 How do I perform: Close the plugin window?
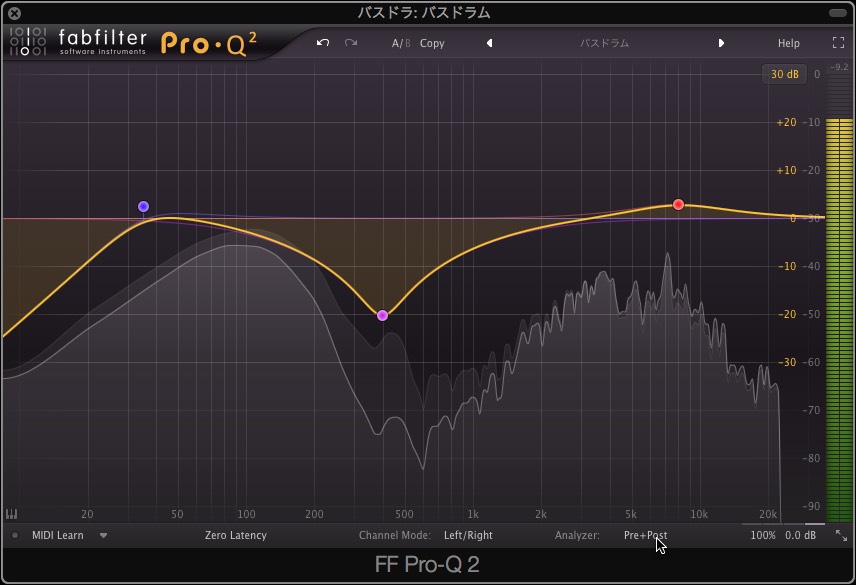click(15, 13)
